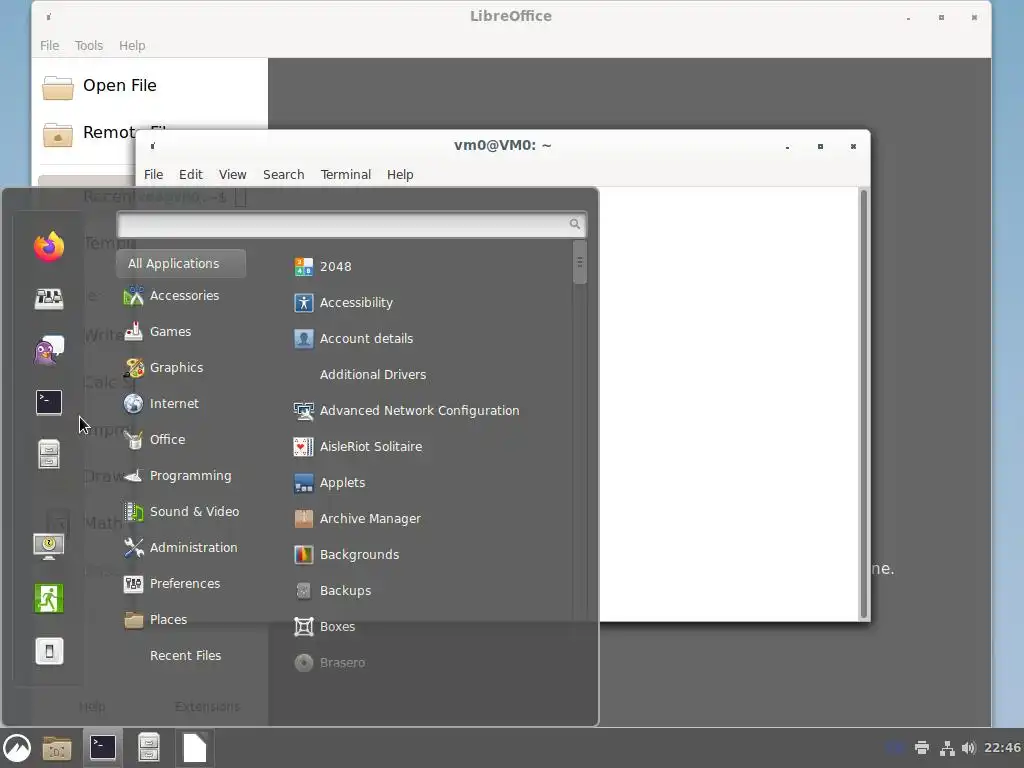Switch to Terminal via taskbar button
The height and width of the screenshot is (768, 1024).
coord(103,748)
